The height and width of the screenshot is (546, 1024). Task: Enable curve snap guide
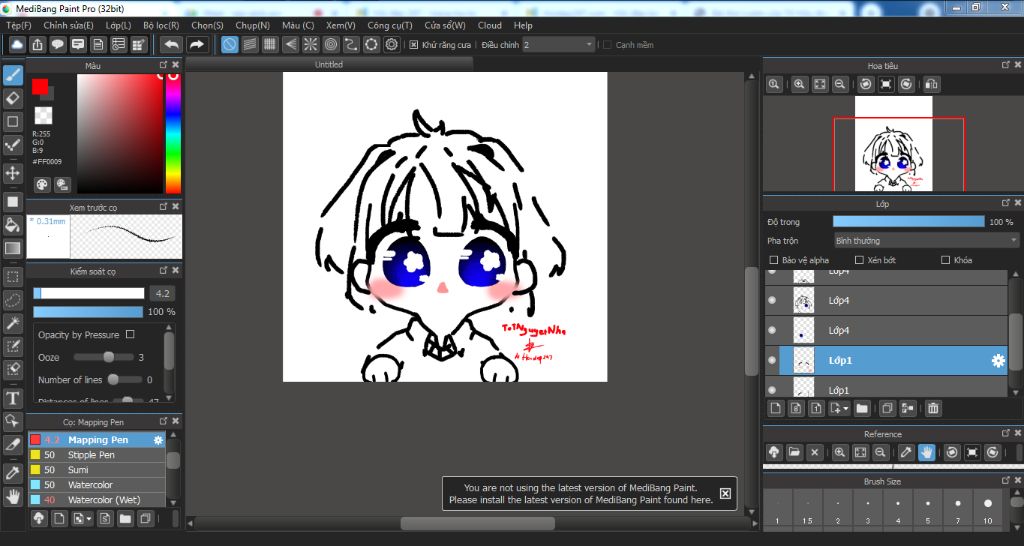pos(351,44)
